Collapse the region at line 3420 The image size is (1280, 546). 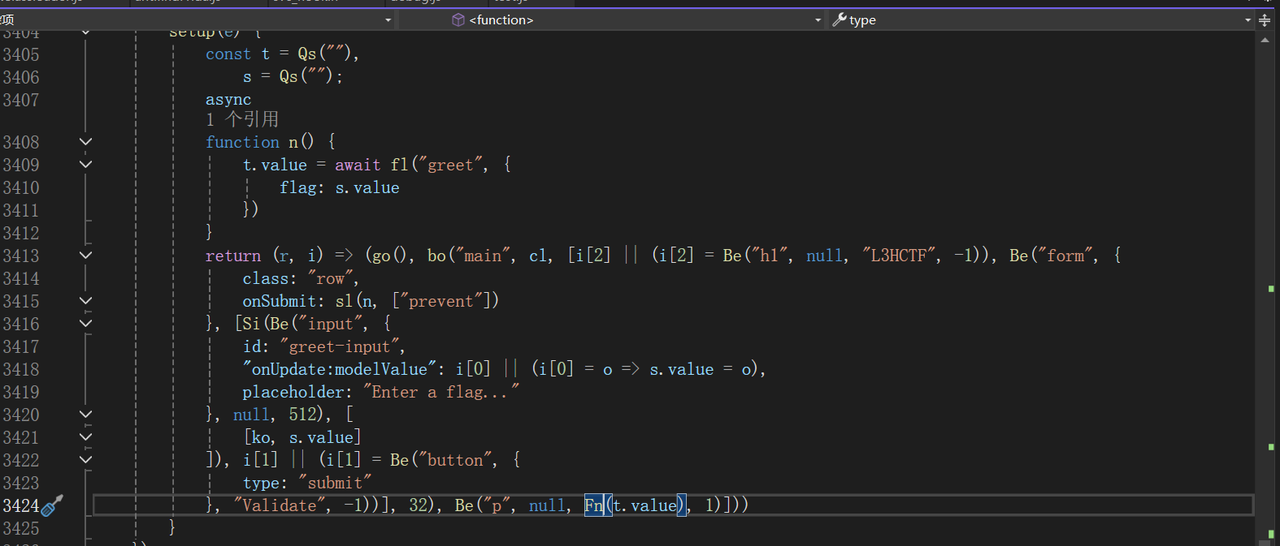tap(86, 415)
